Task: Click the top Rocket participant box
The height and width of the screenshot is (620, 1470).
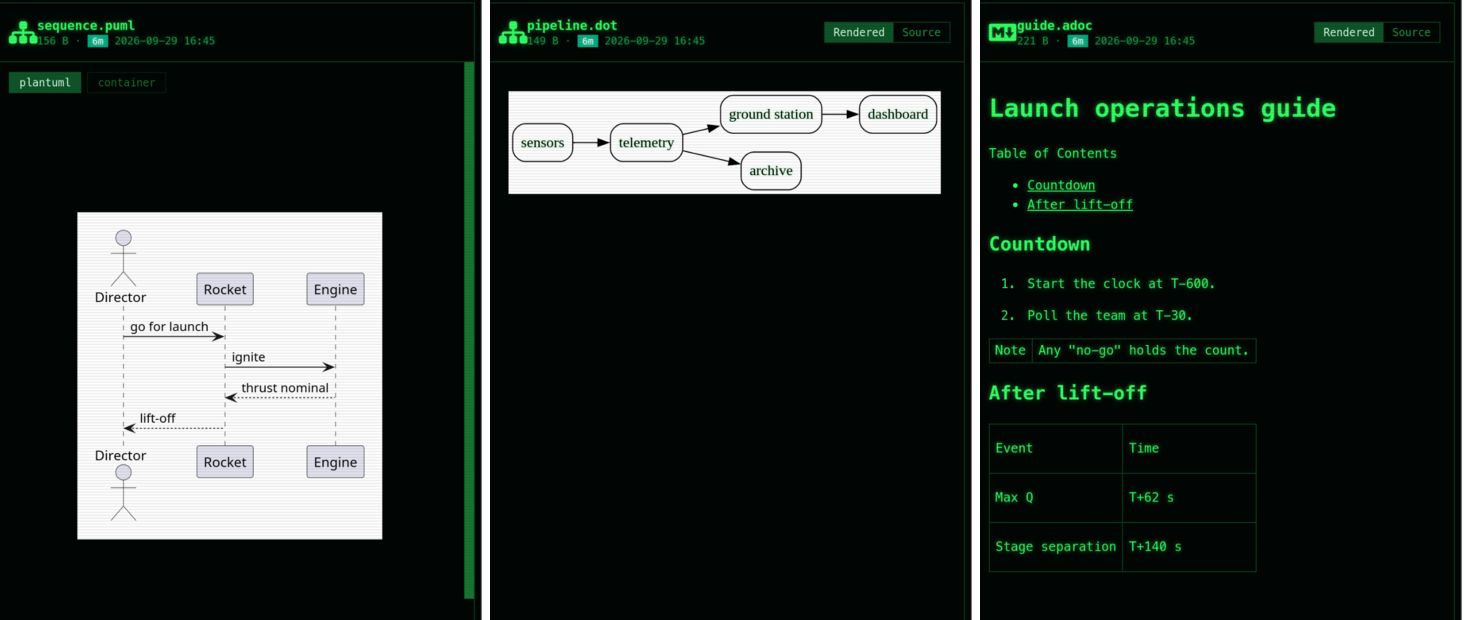Action: tap(225, 289)
